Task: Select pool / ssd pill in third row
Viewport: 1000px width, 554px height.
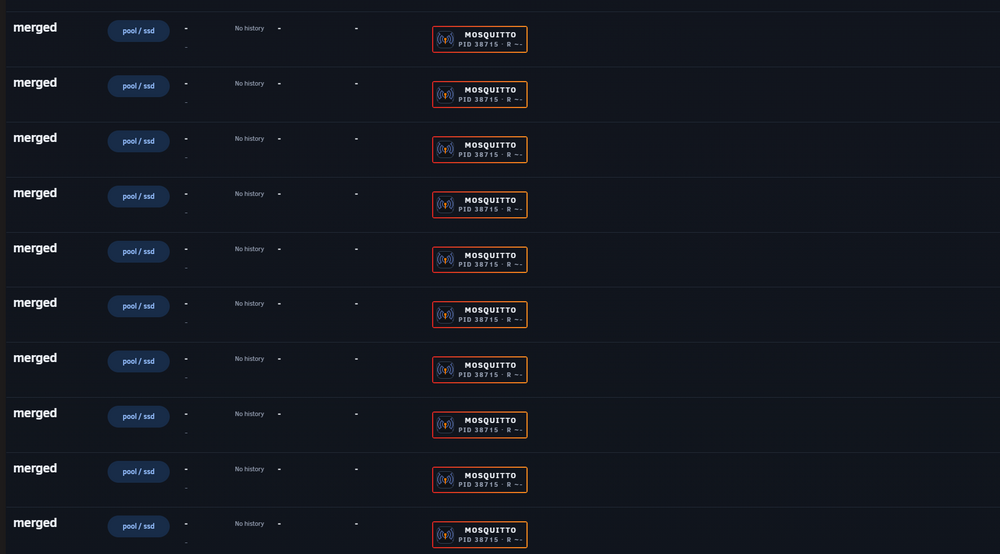Action: click(x=138, y=141)
